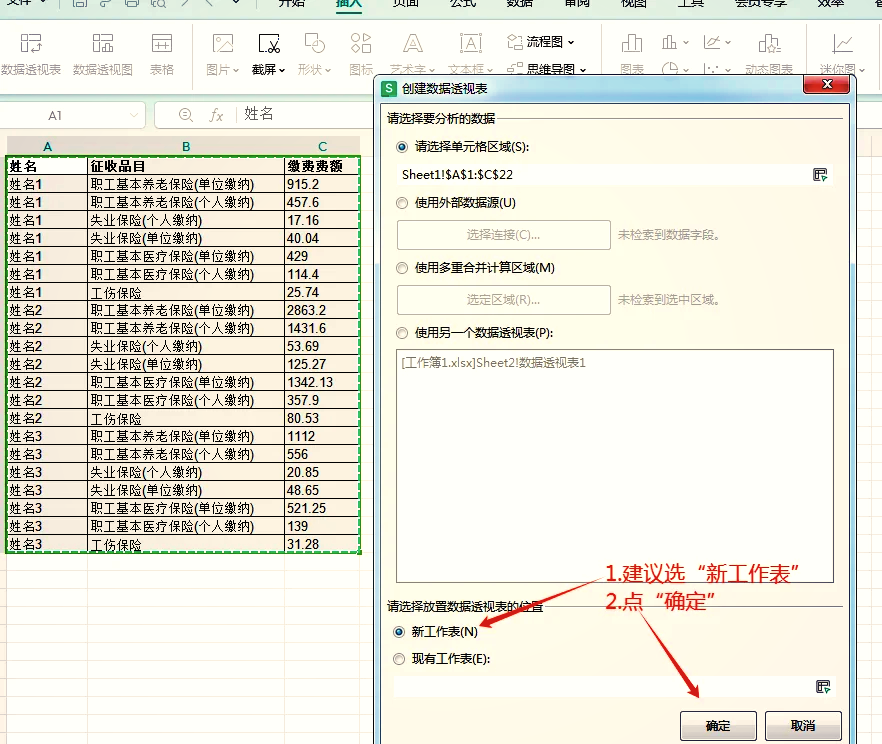Select 使用多重合并计算区域 radio option
Screen dimensions: 882x744
[x=402, y=268]
